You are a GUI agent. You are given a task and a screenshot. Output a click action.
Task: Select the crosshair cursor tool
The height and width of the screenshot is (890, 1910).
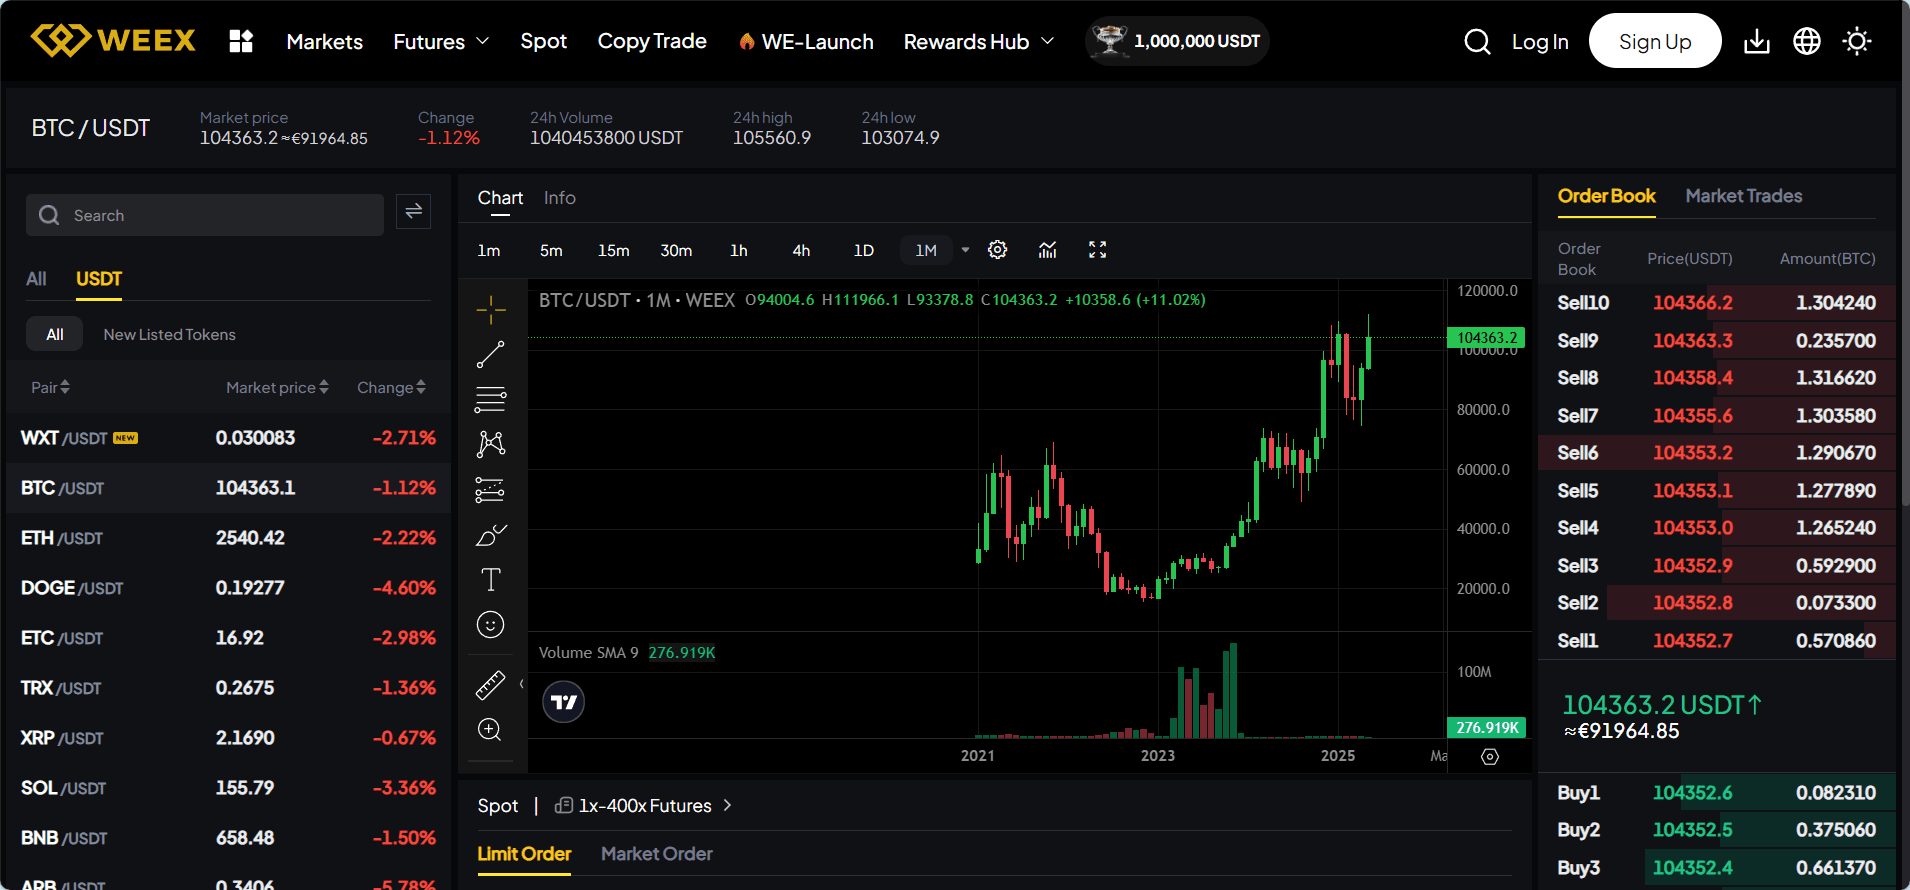point(490,310)
